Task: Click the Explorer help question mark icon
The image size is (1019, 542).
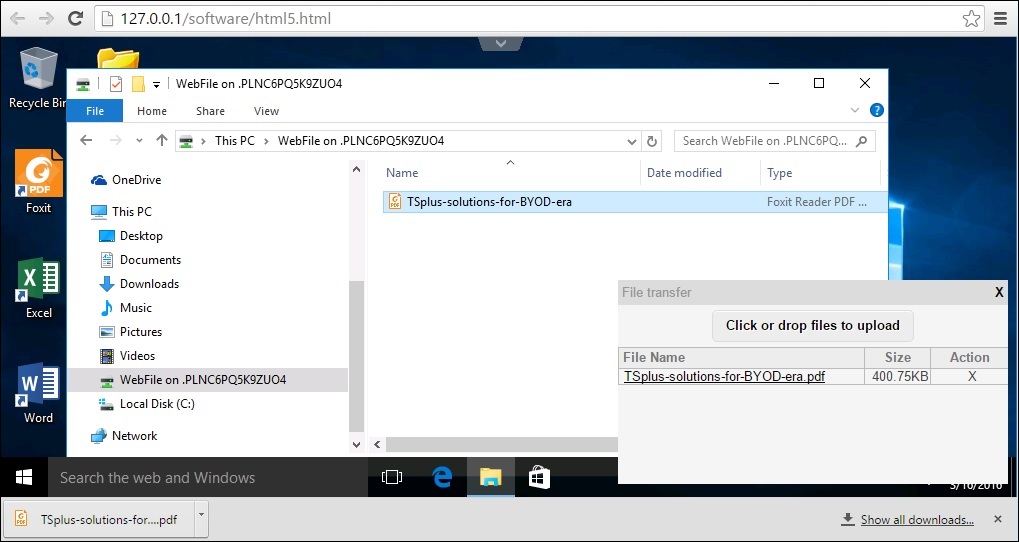Action: [x=876, y=111]
